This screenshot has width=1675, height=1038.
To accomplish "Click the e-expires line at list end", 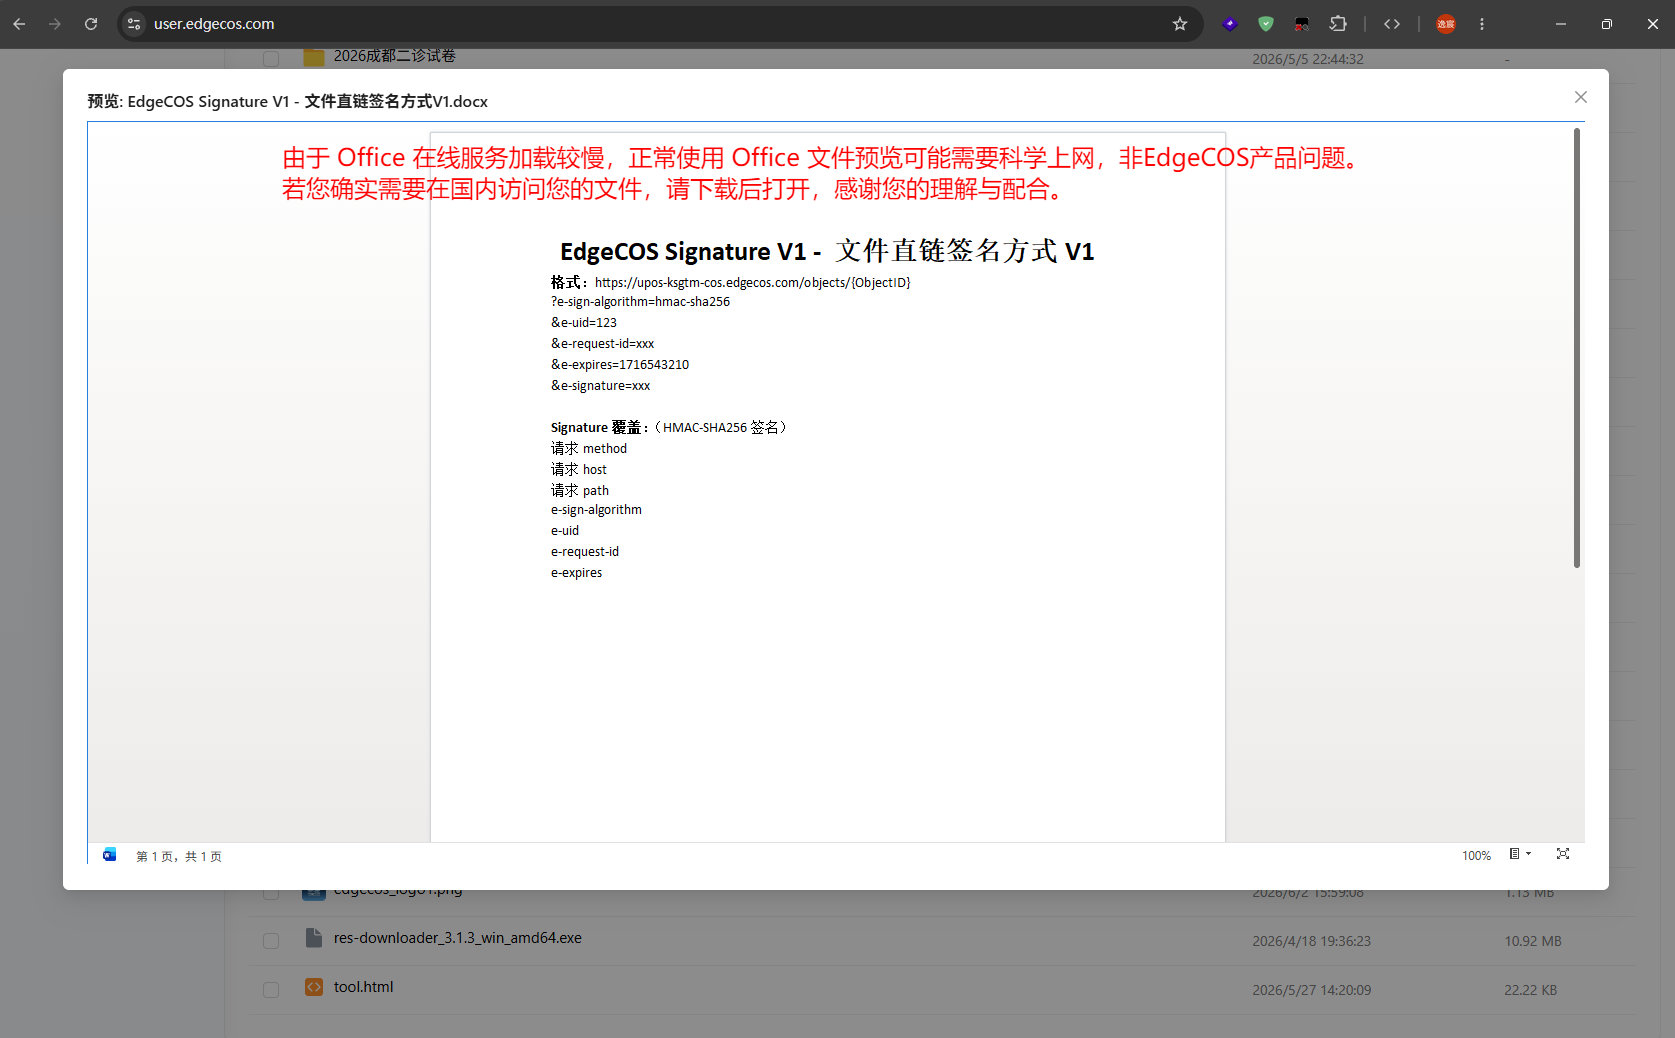I will tap(576, 573).
